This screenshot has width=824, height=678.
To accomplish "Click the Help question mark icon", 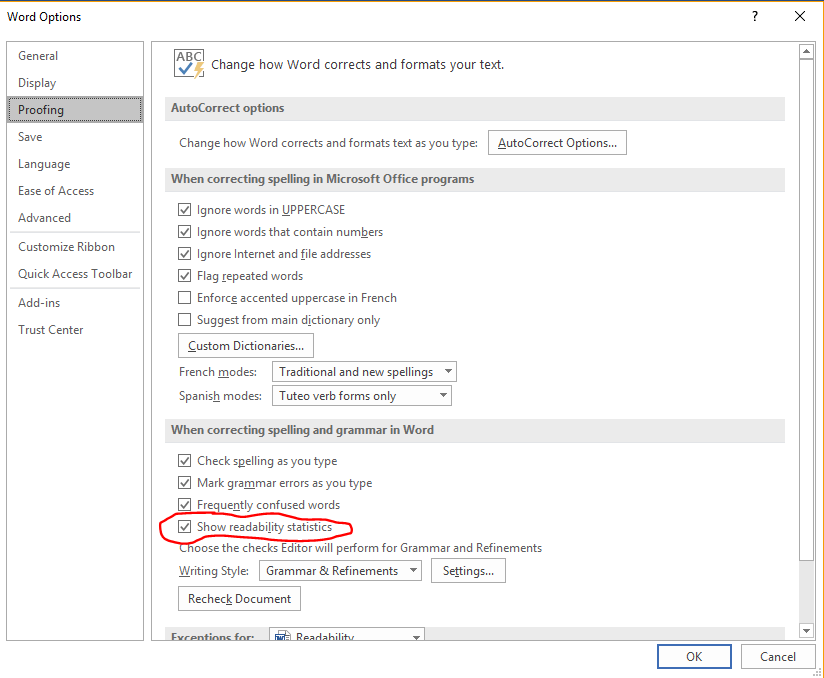I will click(755, 16).
